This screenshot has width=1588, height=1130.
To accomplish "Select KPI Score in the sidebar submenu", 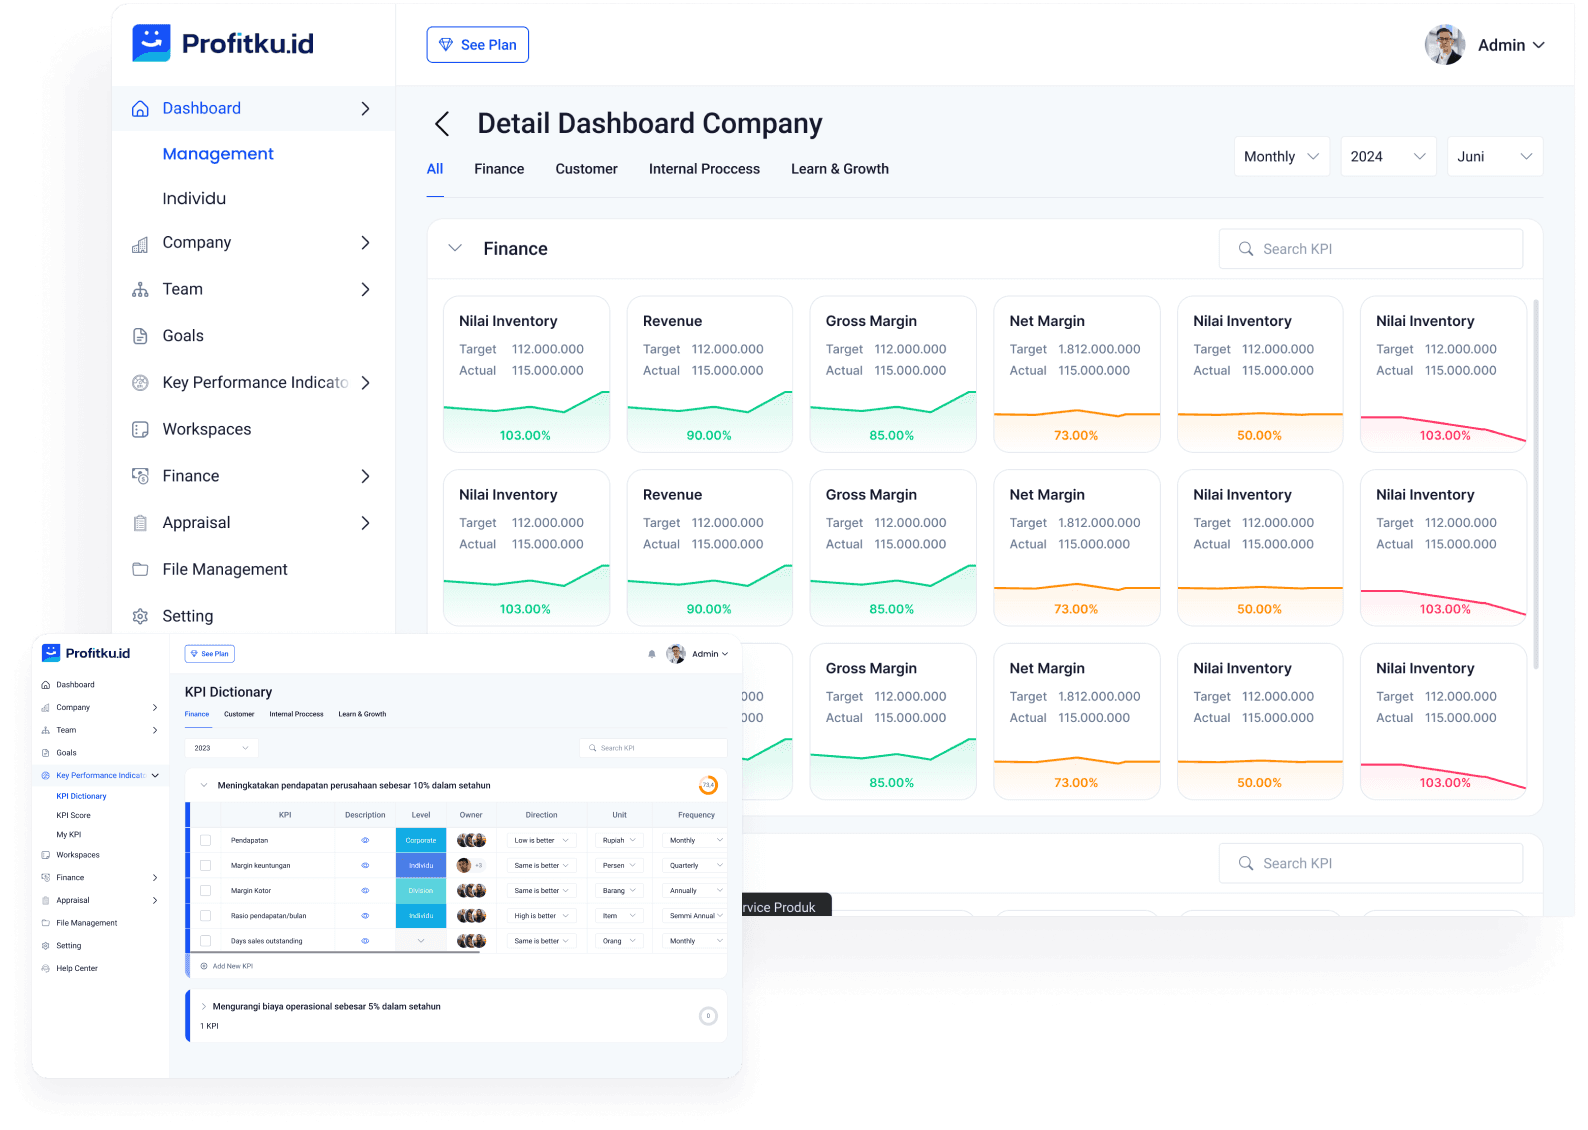I will point(73,815).
